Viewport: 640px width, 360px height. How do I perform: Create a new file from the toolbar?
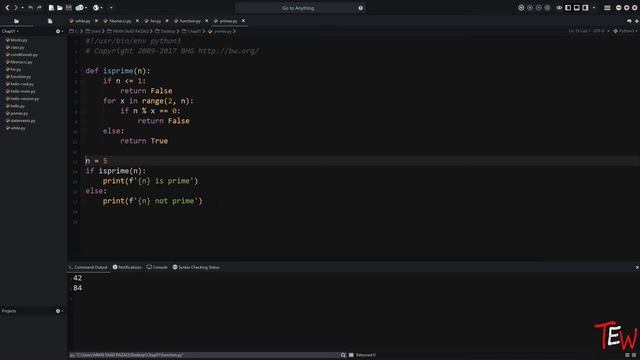(x=51, y=8)
